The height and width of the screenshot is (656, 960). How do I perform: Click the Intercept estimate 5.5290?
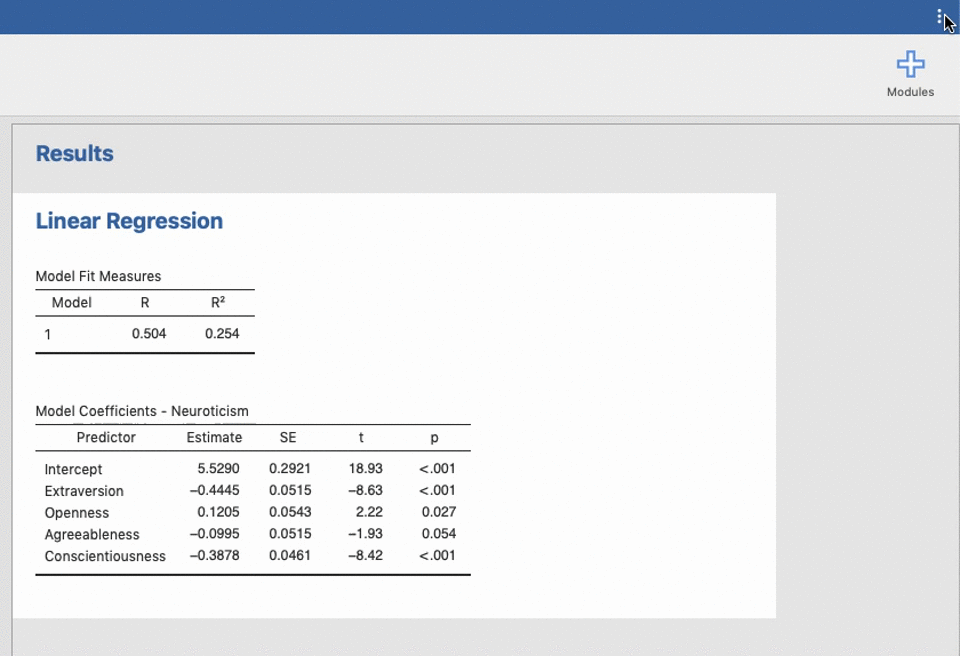[x=218, y=469]
